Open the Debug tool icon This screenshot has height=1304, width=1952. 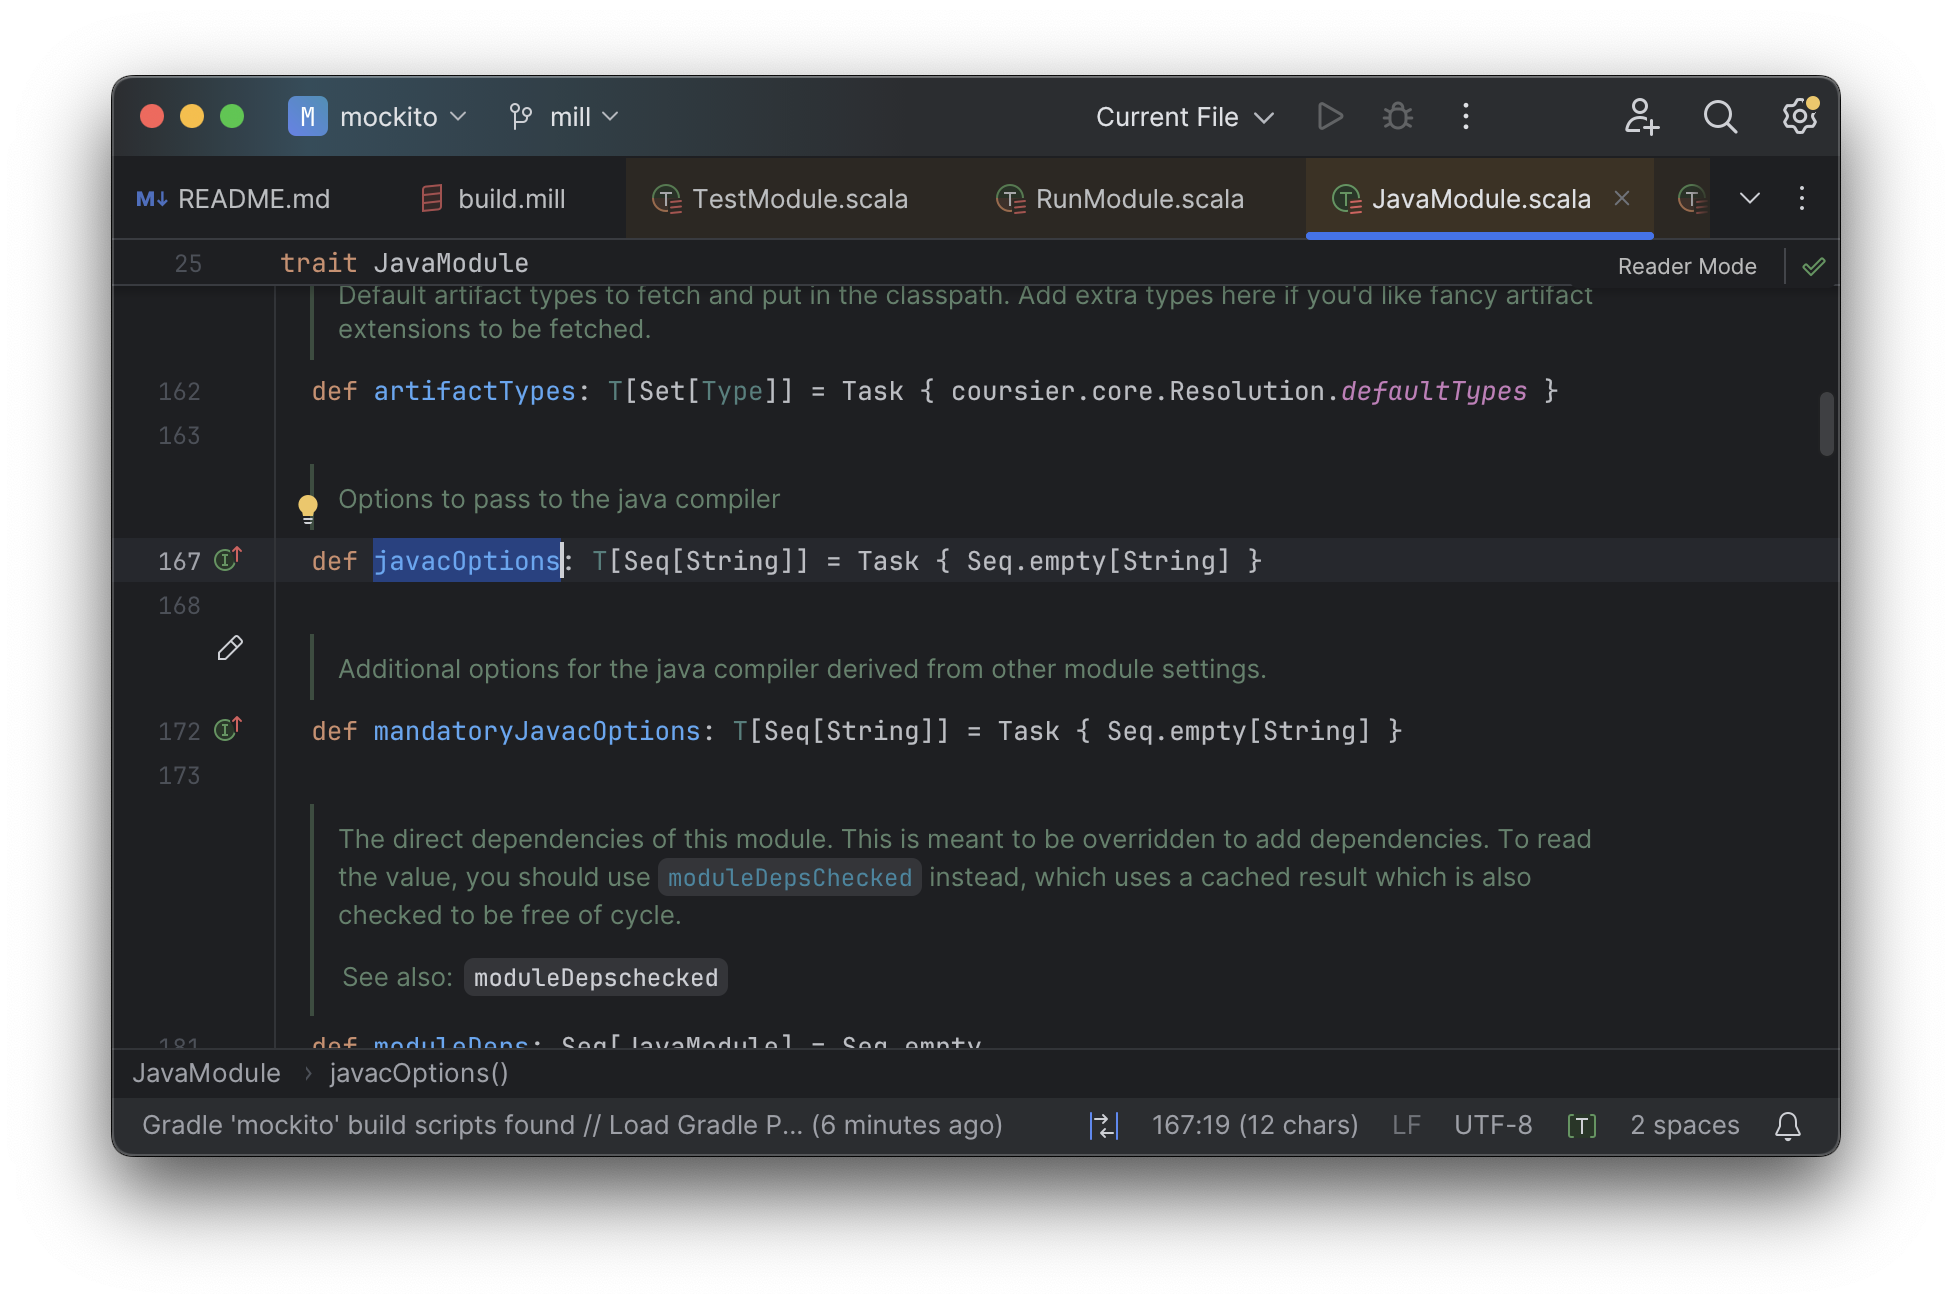tap(1398, 116)
